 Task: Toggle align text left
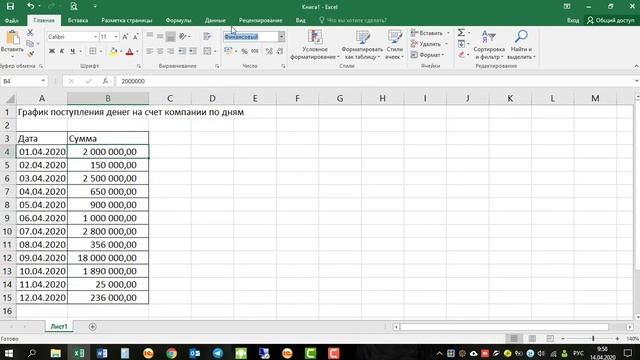pyautogui.click(x=150, y=51)
